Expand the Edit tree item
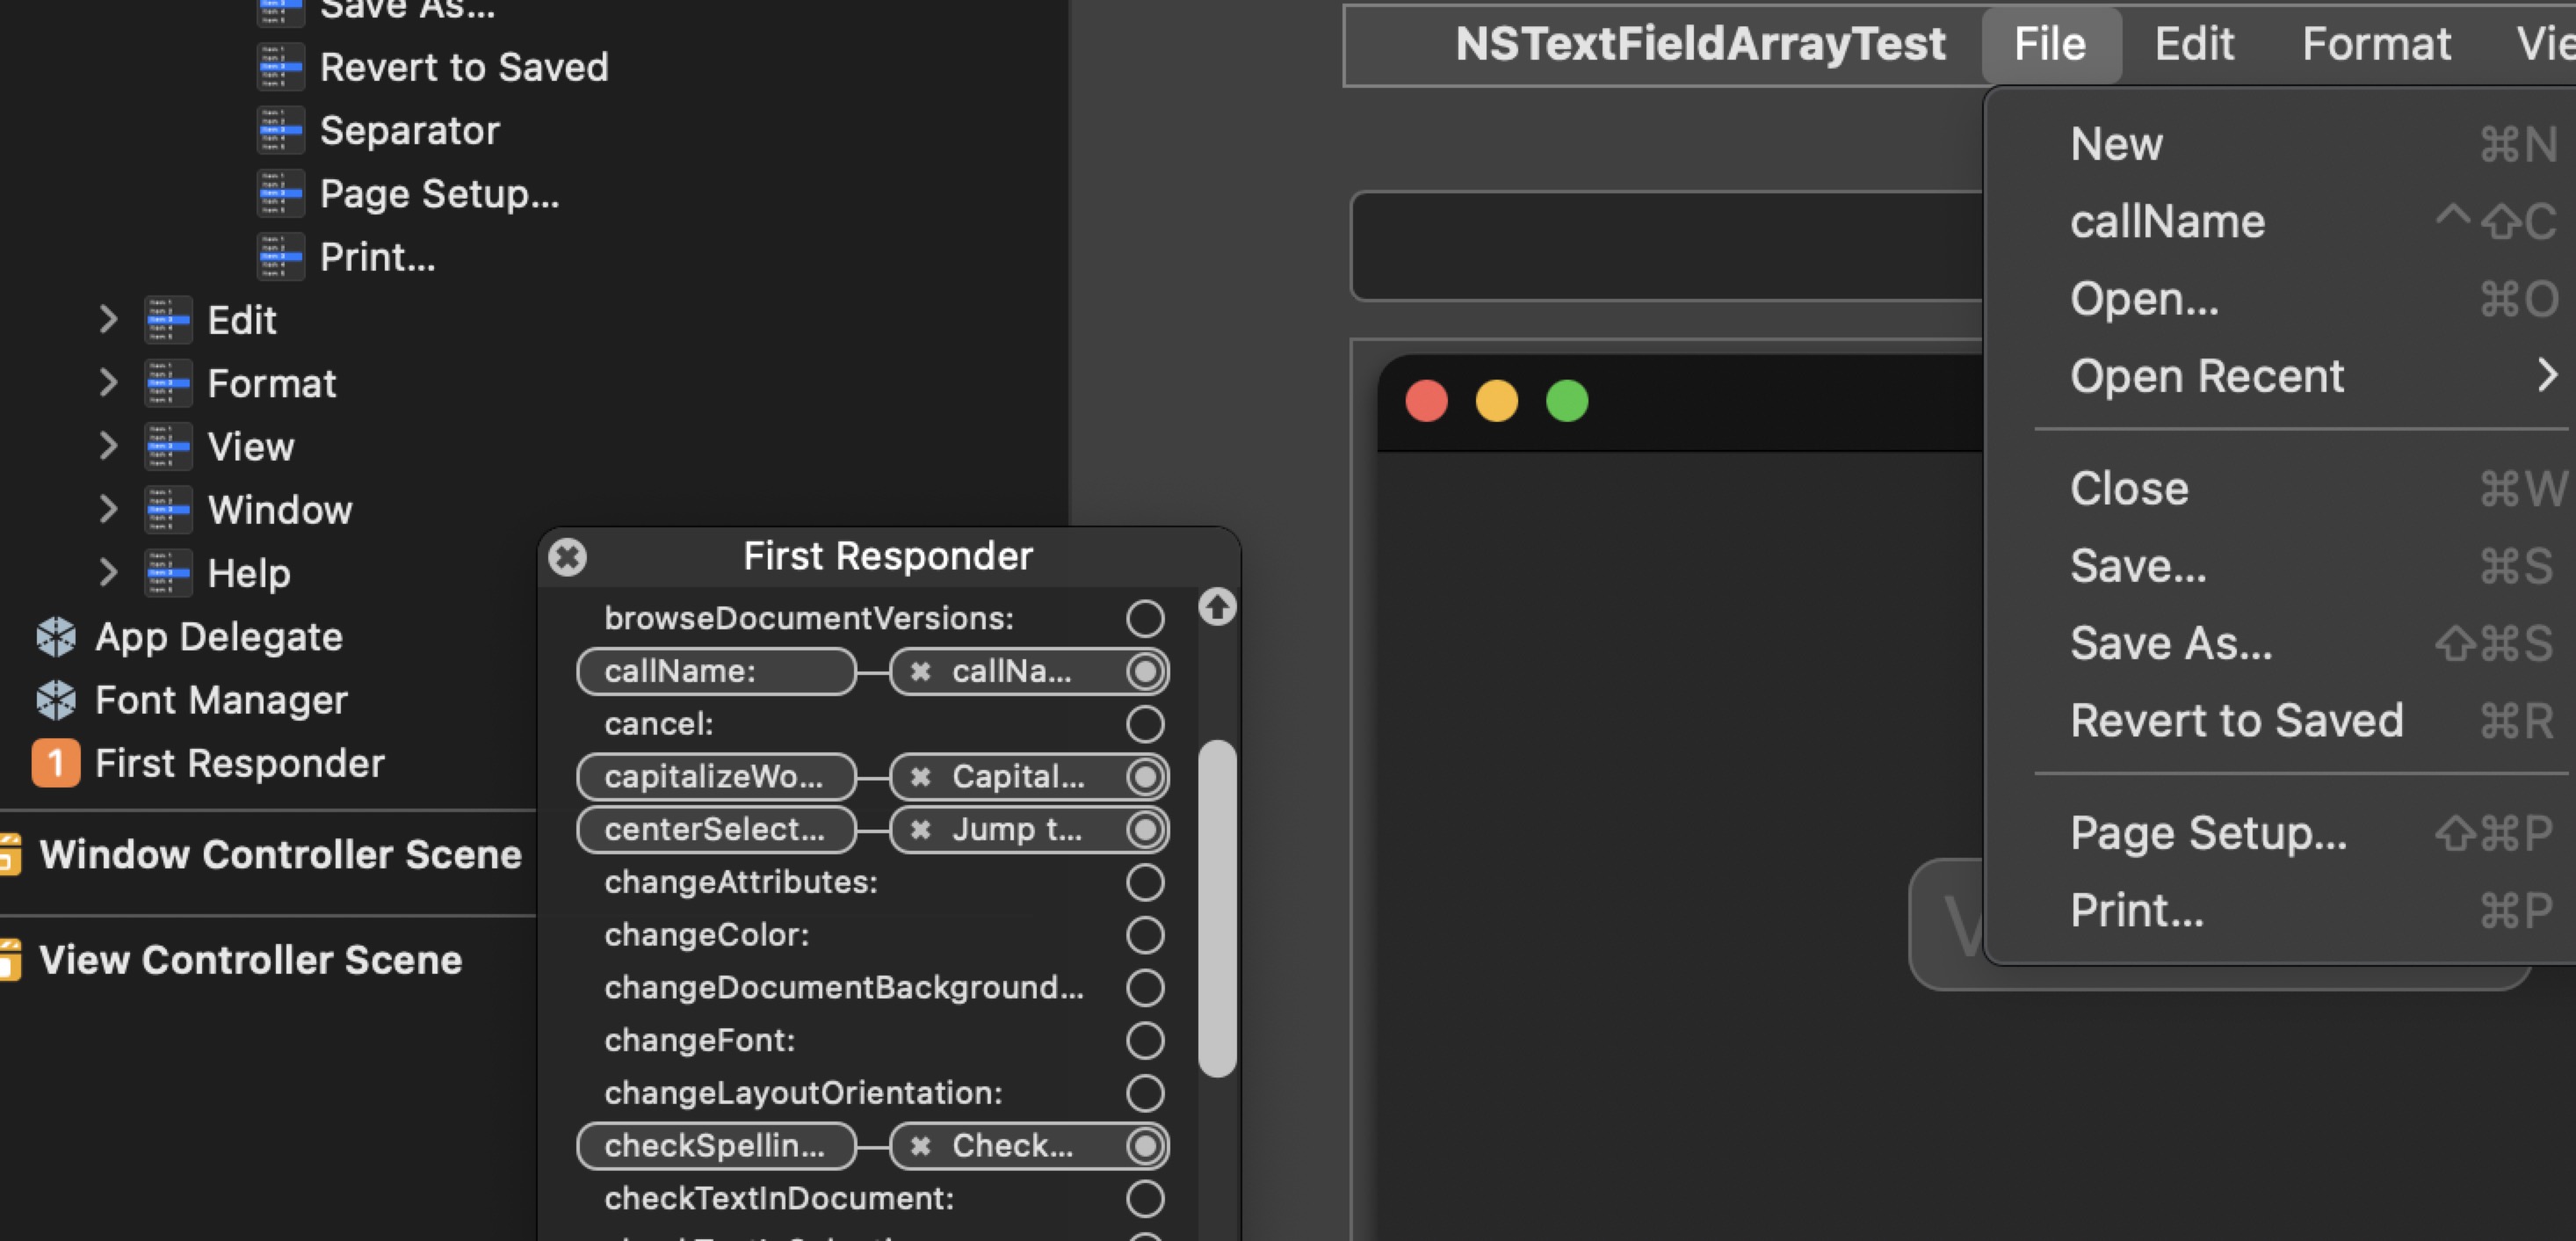The image size is (2576, 1241). (x=109, y=319)
